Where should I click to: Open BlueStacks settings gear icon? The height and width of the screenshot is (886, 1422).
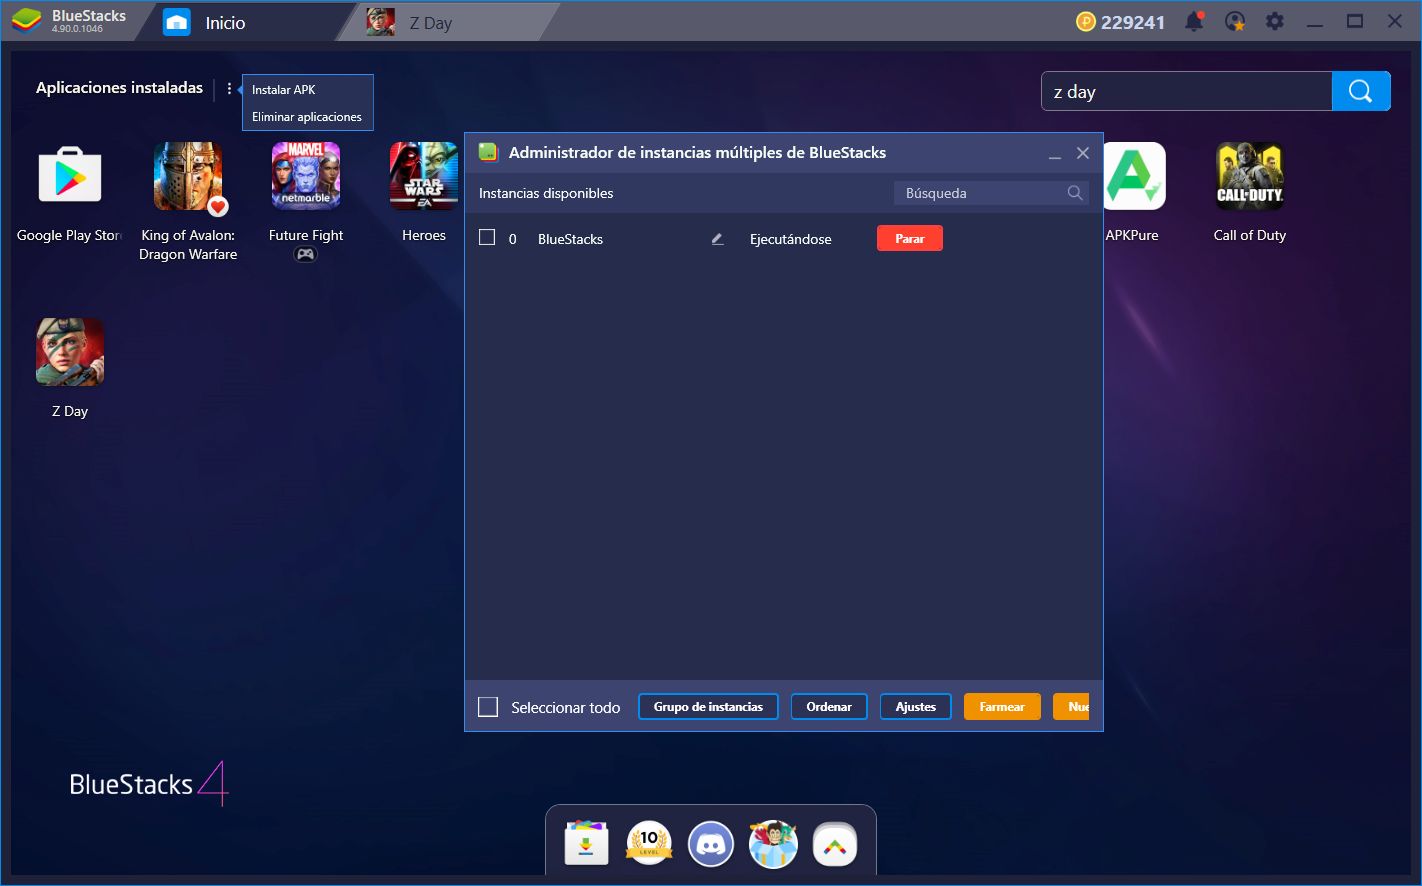(1274, 21)
